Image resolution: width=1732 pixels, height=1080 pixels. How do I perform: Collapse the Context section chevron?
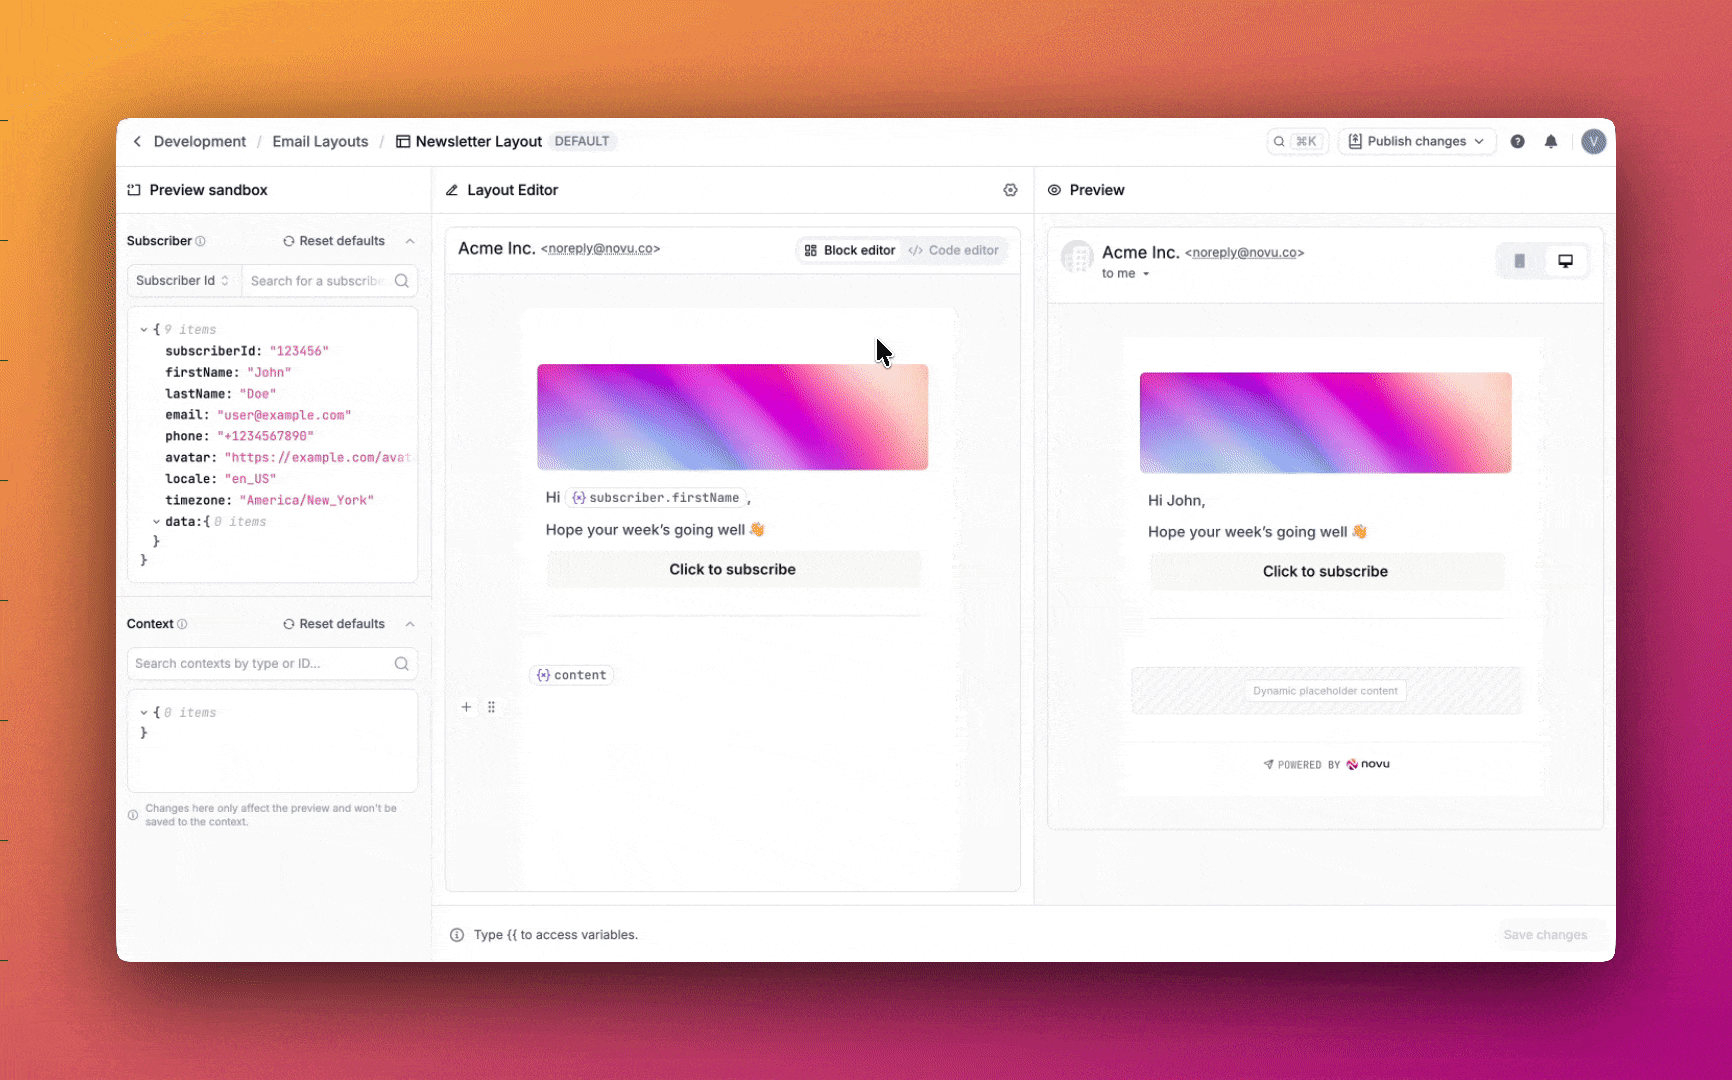point(410,624)
